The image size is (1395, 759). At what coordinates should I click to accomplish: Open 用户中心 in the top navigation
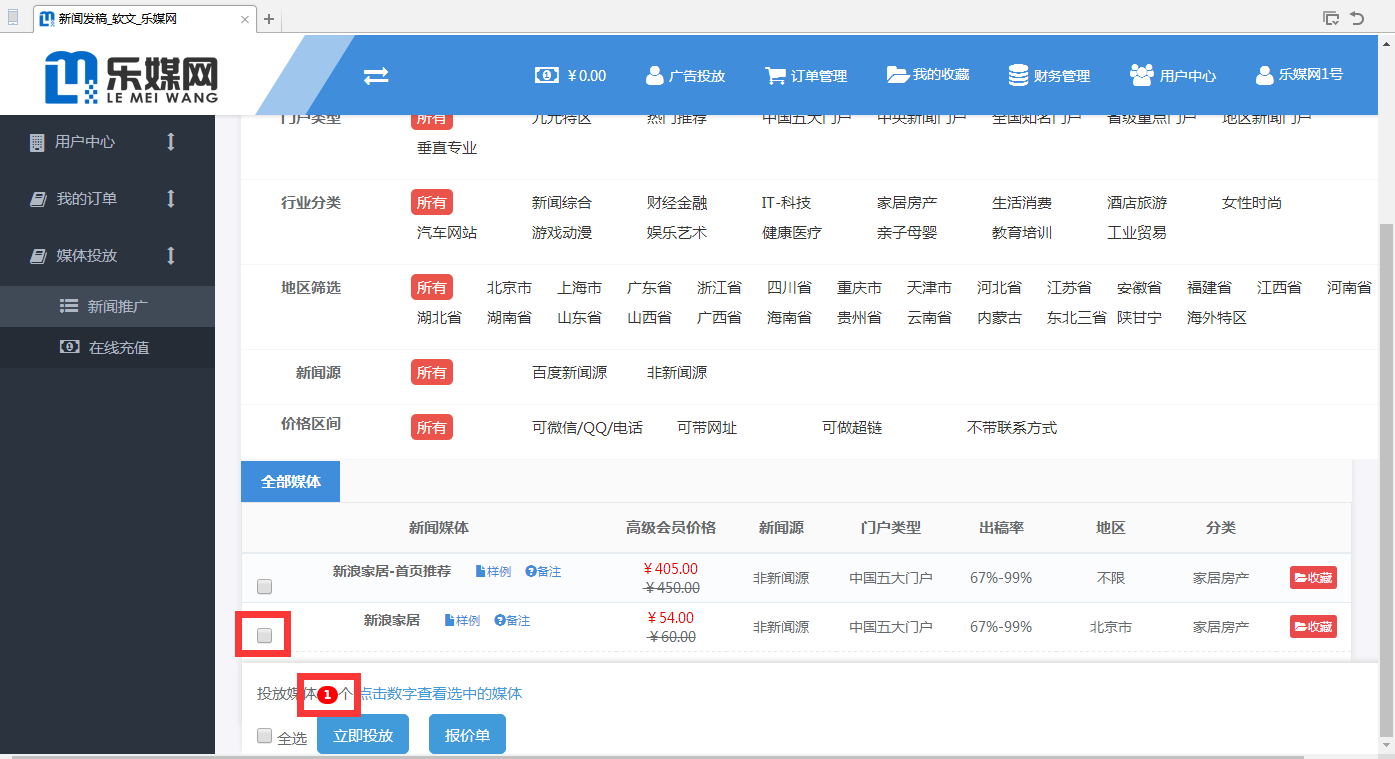coord(1173,75)
